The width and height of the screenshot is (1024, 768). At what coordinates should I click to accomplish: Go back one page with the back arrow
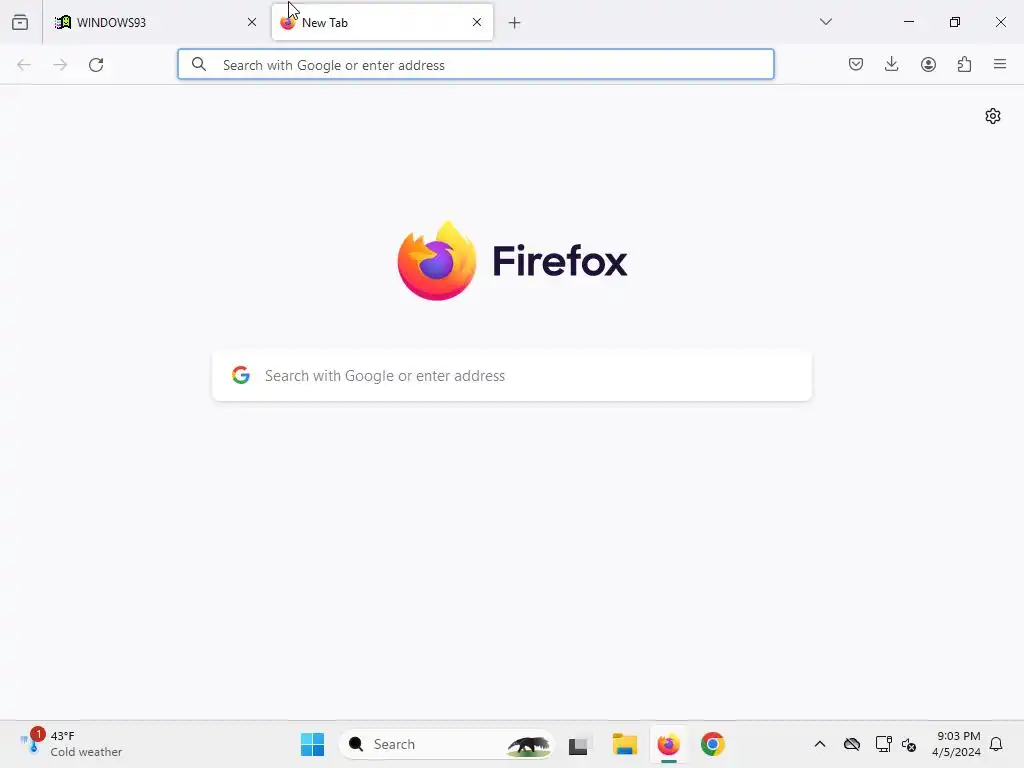24,65
